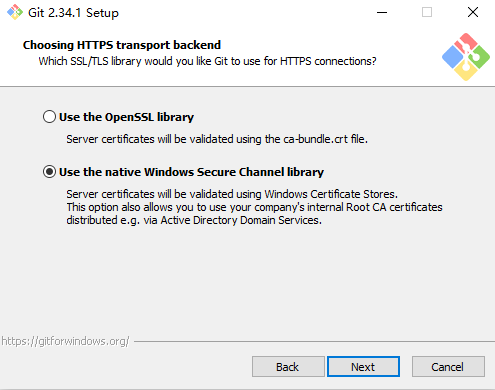Go to the previous page with Back

[288, 367]
